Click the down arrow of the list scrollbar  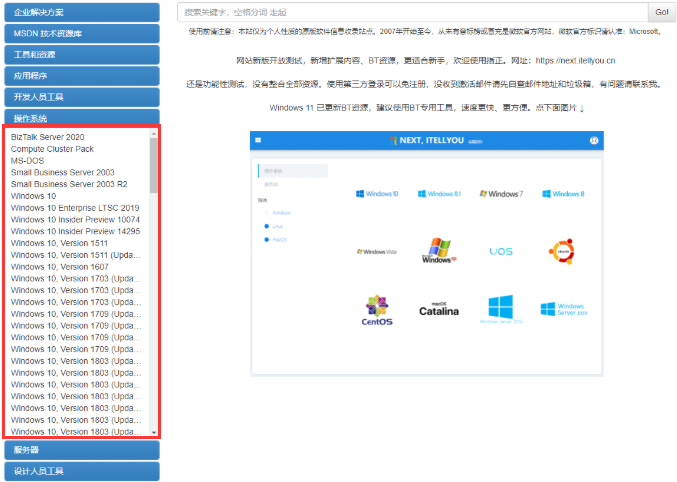(154, 432)
